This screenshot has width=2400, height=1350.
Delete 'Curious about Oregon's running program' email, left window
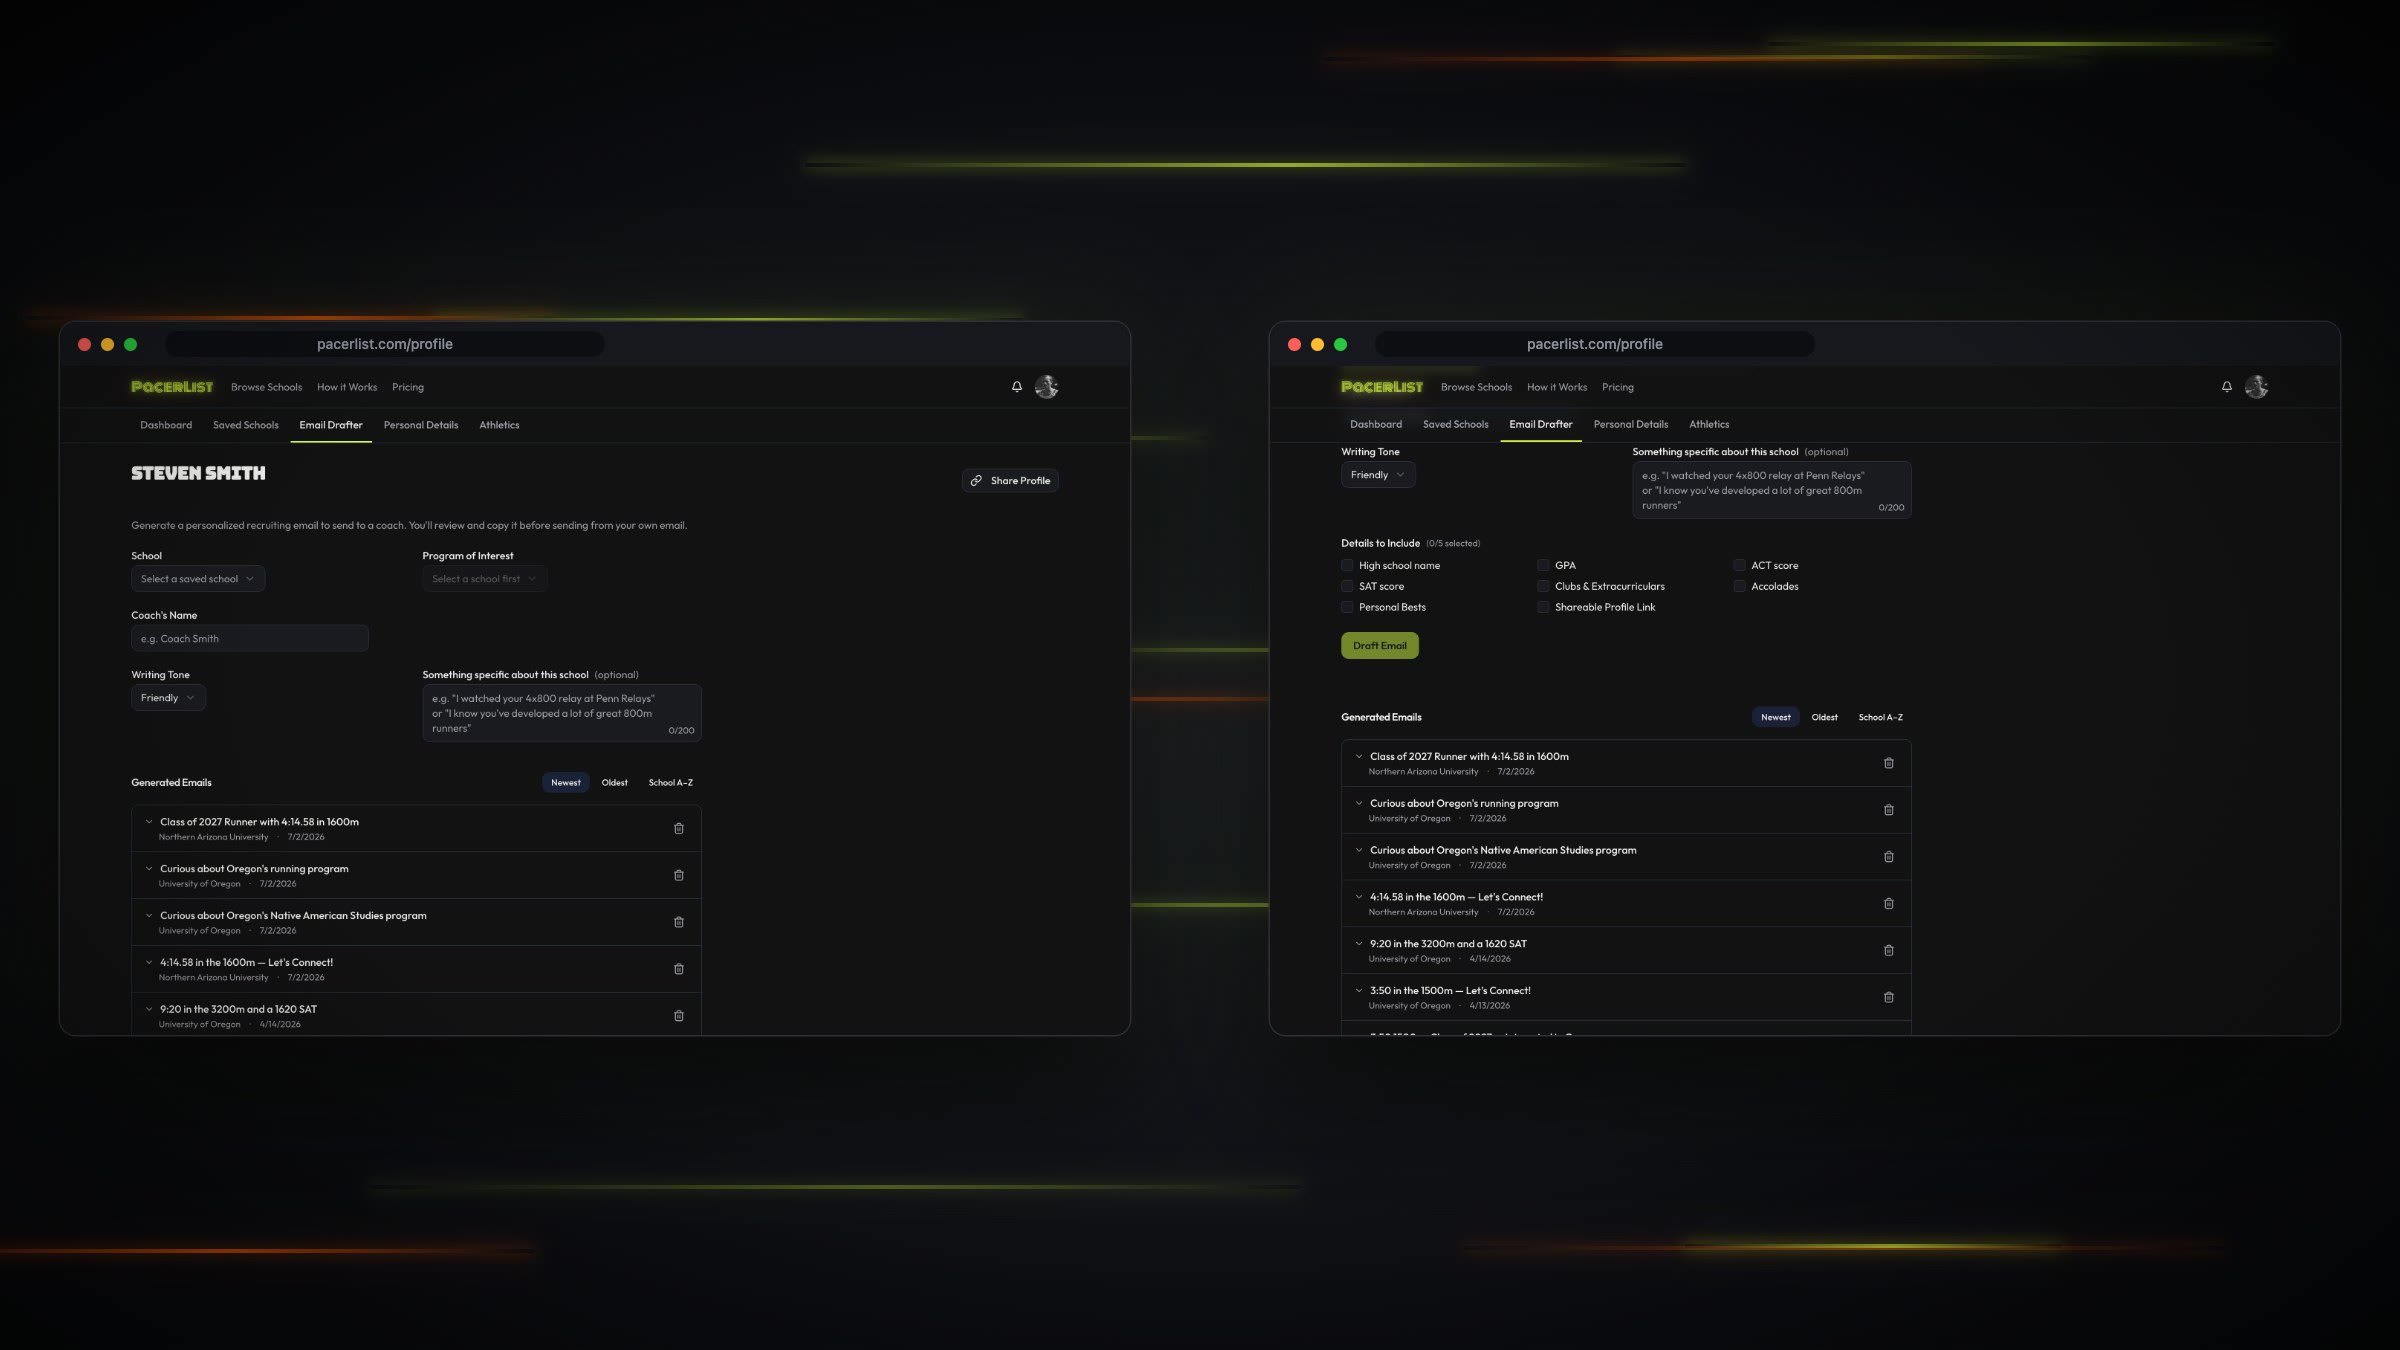tap(679, 876)
